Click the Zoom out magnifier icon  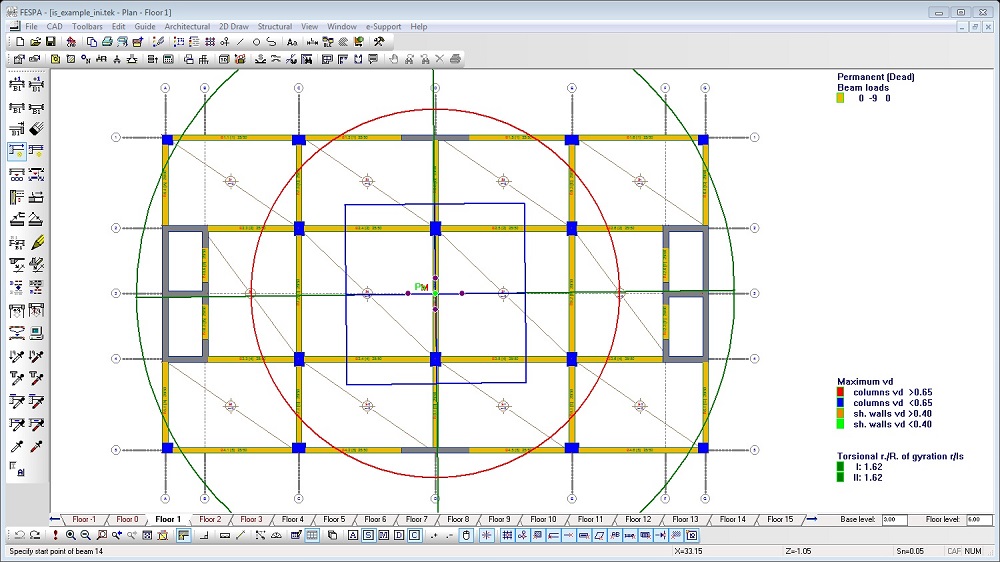85,535
